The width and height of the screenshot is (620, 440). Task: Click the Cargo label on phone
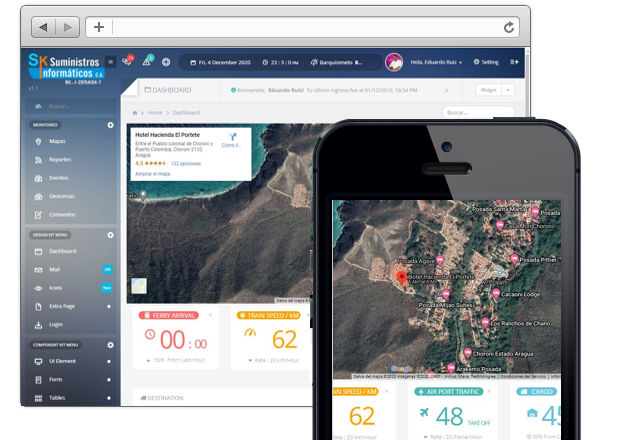(x=537, y=391)
